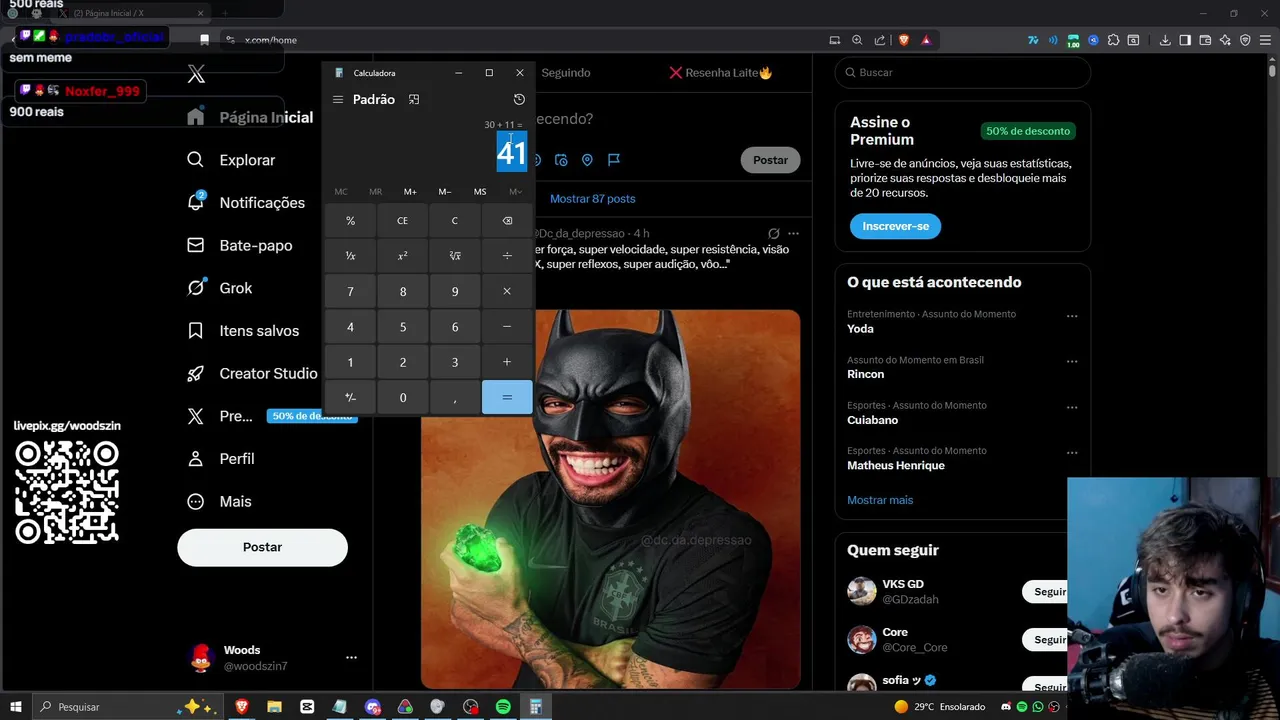The image size is (1280, 720).
Task: Click digit 7 on Calculator keypad
Action: (x=350, y=291)
